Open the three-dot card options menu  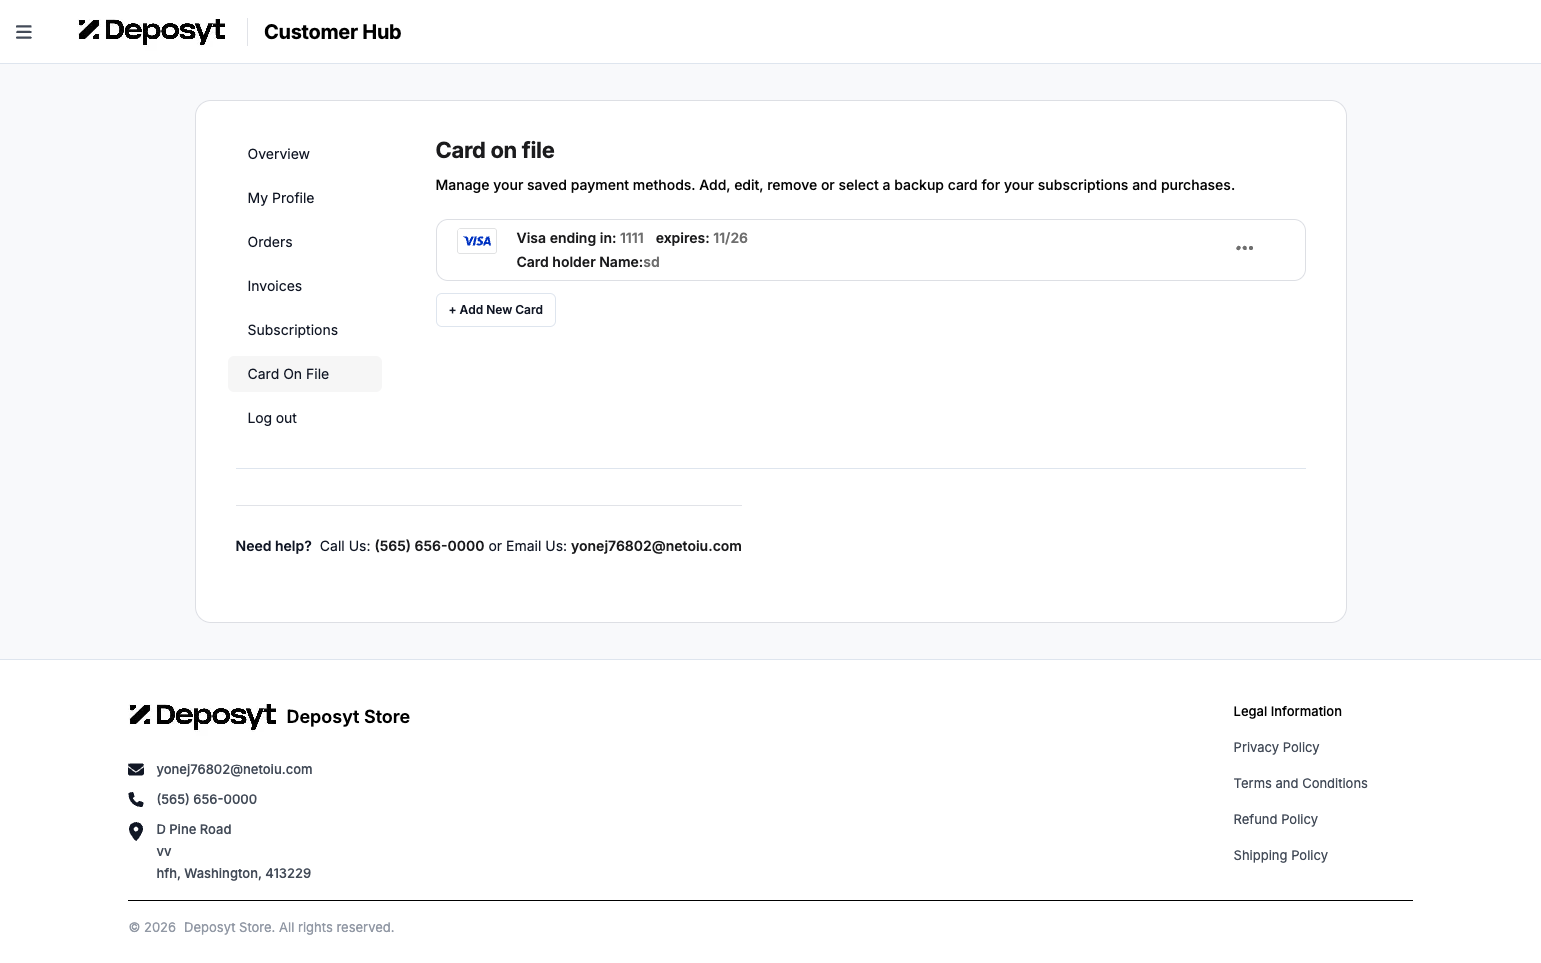[x=1244, y=248]
